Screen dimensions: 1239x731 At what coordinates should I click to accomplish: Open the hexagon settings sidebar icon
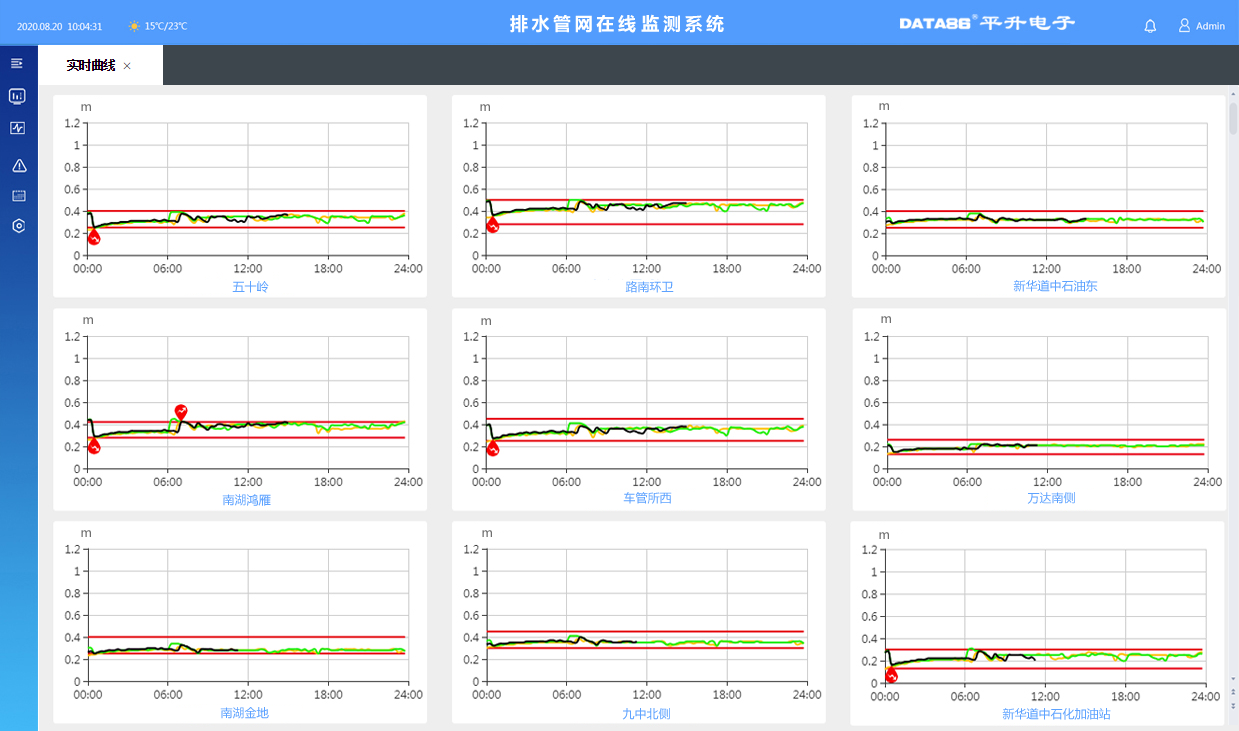pos(18,226)
